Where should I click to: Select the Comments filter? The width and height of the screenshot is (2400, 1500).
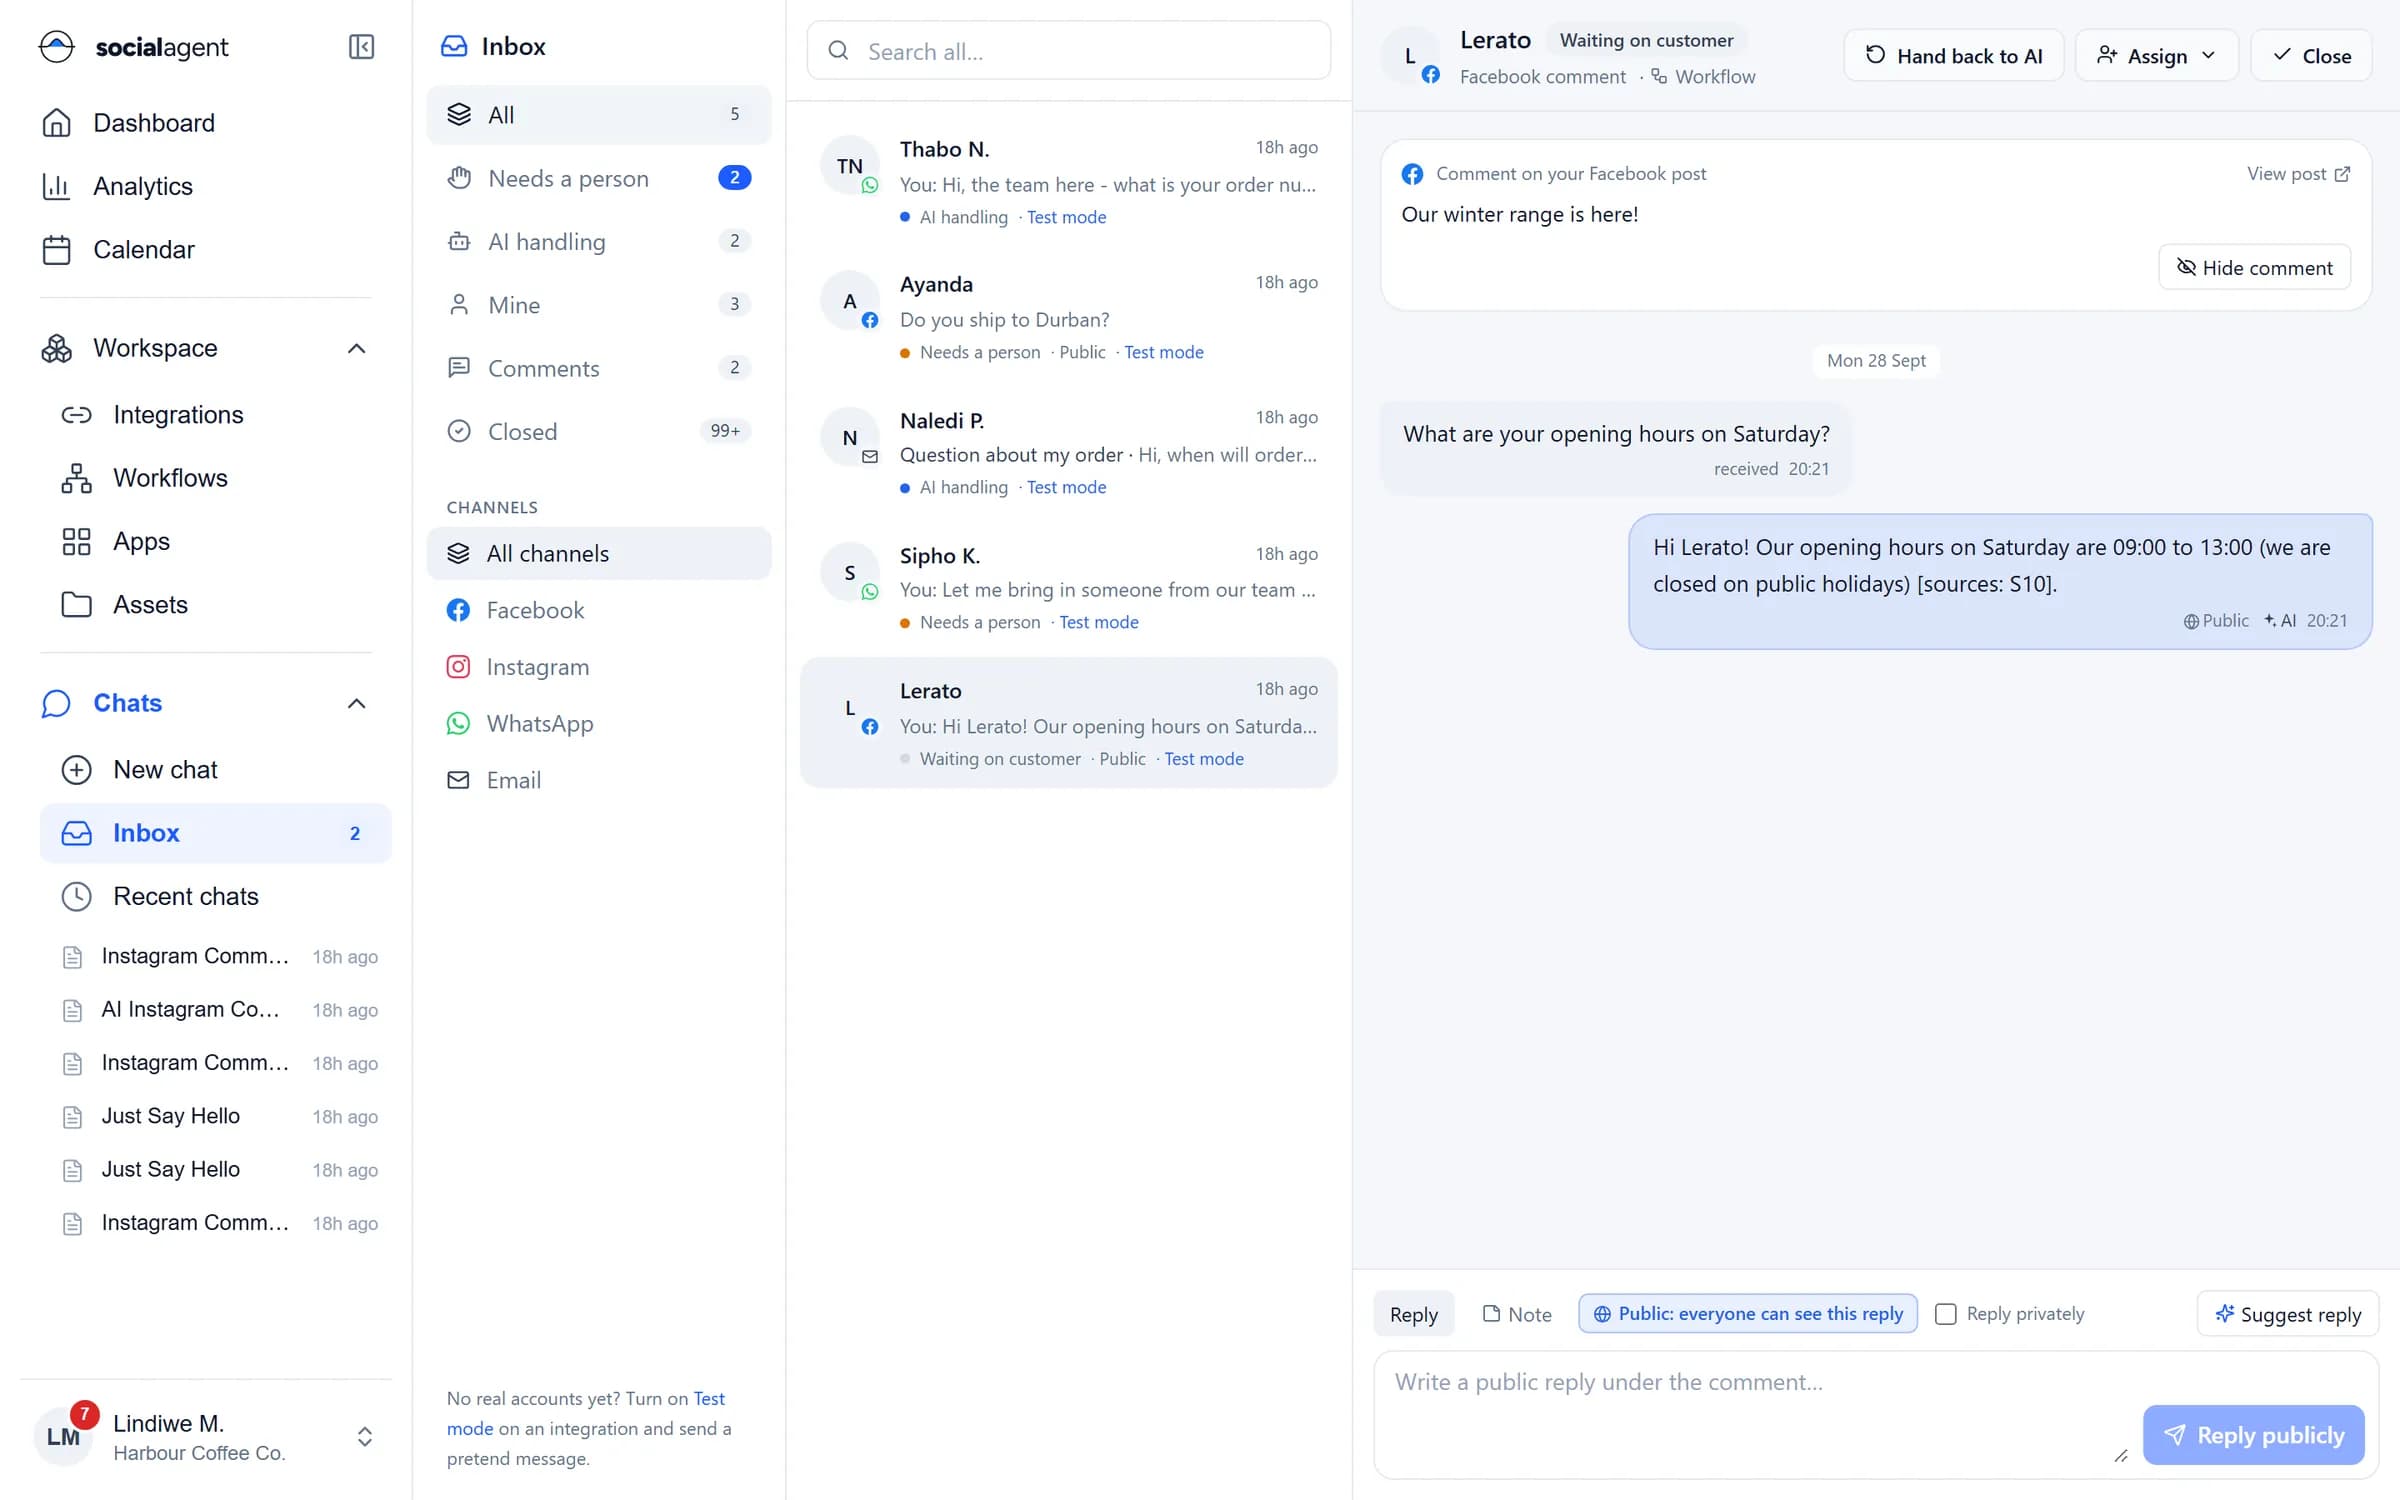pyautogui.click(x=599, y=368)
